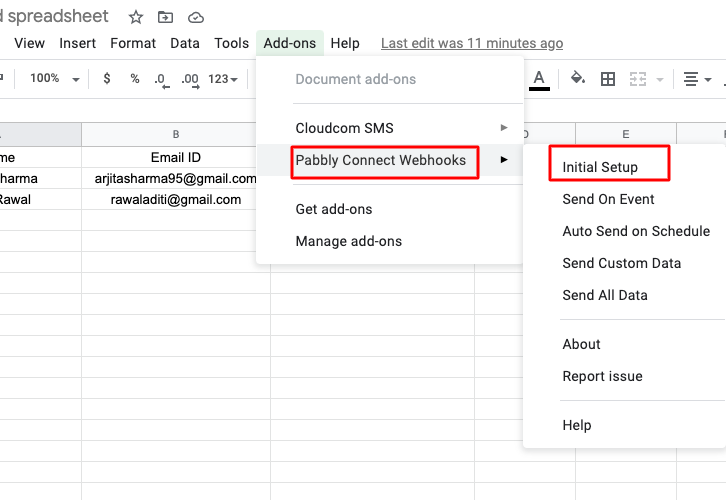Open the Insert menu

(77, 43)
